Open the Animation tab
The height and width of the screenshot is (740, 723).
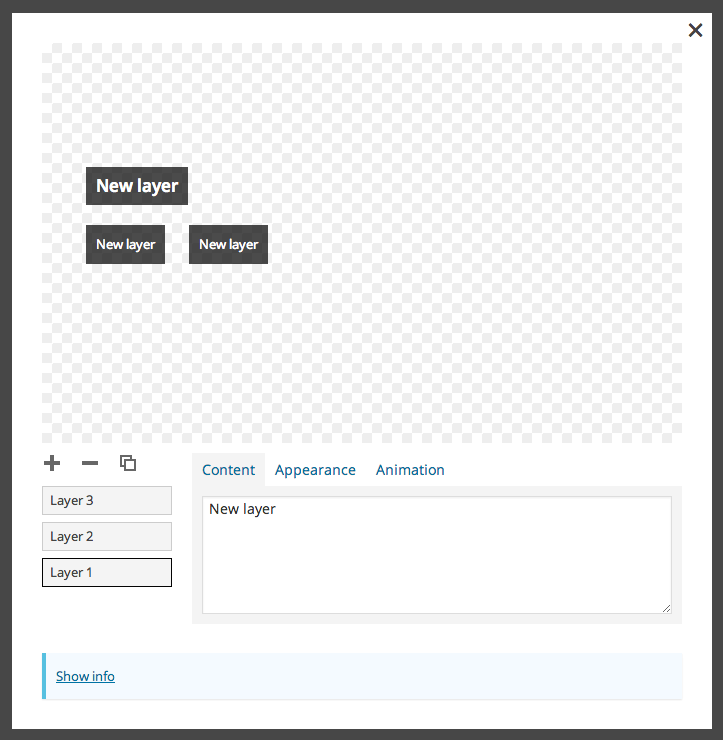(x=410, y=470)
